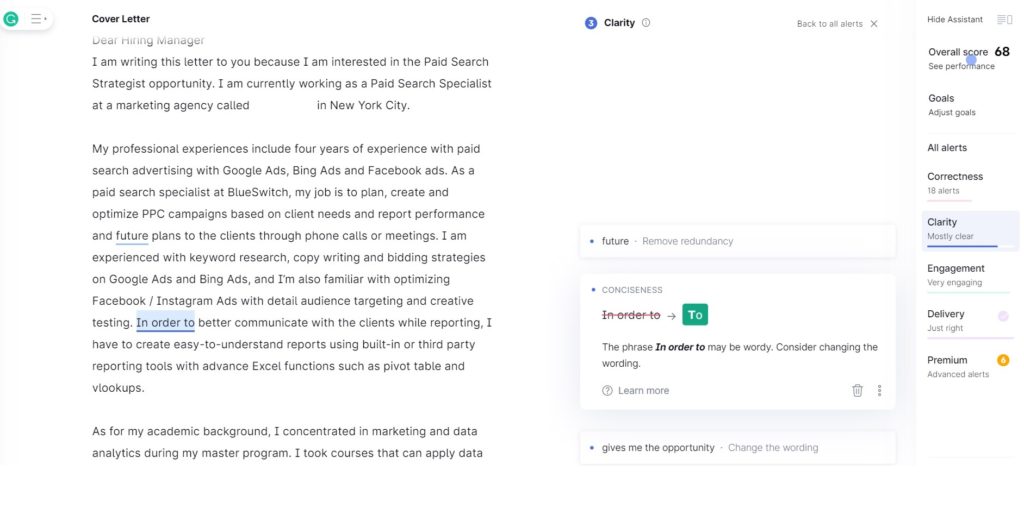Viewport: 1024px width, 514px height.
Task: Click the underlined word "future" in the letter
Action: click(132, 236)
